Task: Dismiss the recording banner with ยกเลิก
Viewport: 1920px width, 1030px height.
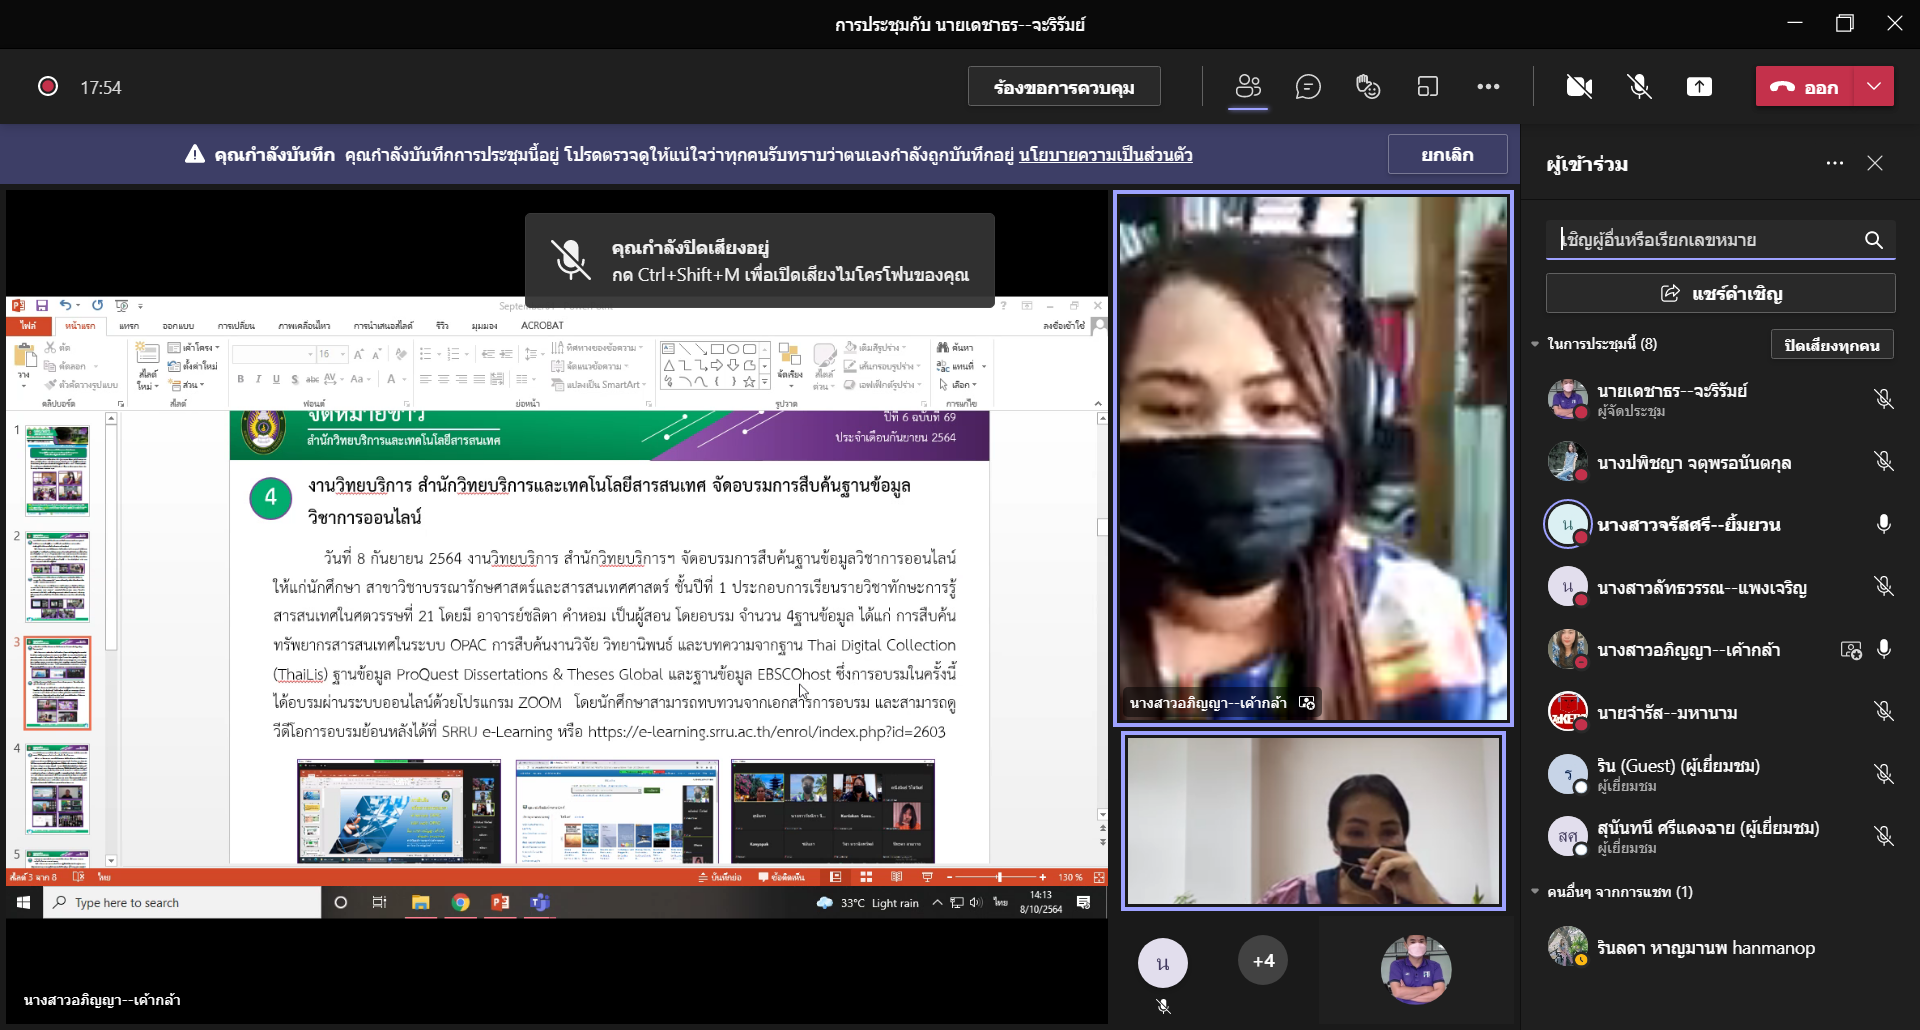Action: pos(1447,155)
